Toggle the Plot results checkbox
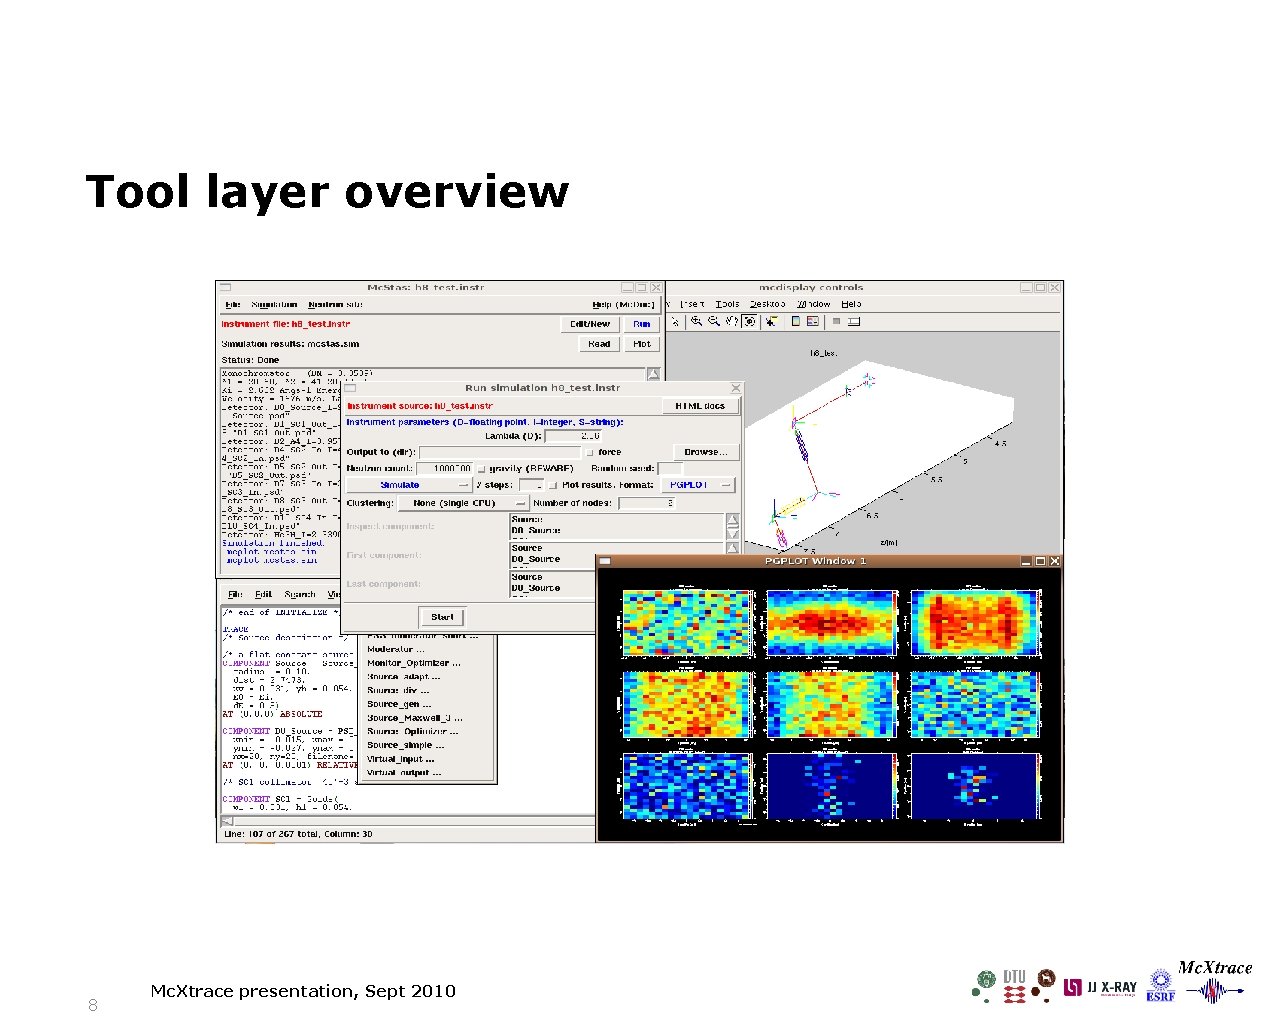 (x=553, y=485)
